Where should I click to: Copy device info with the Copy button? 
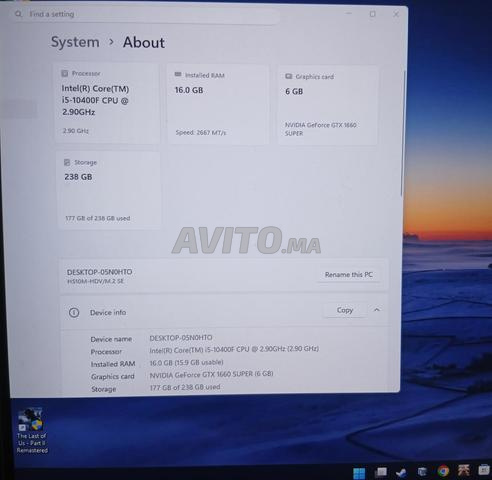pos(345,310)
